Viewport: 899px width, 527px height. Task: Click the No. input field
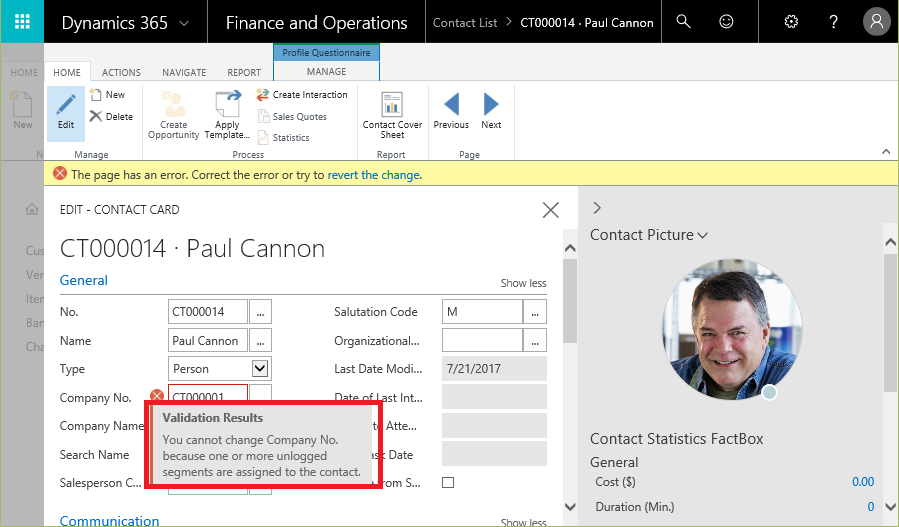[x=208, y=312]
